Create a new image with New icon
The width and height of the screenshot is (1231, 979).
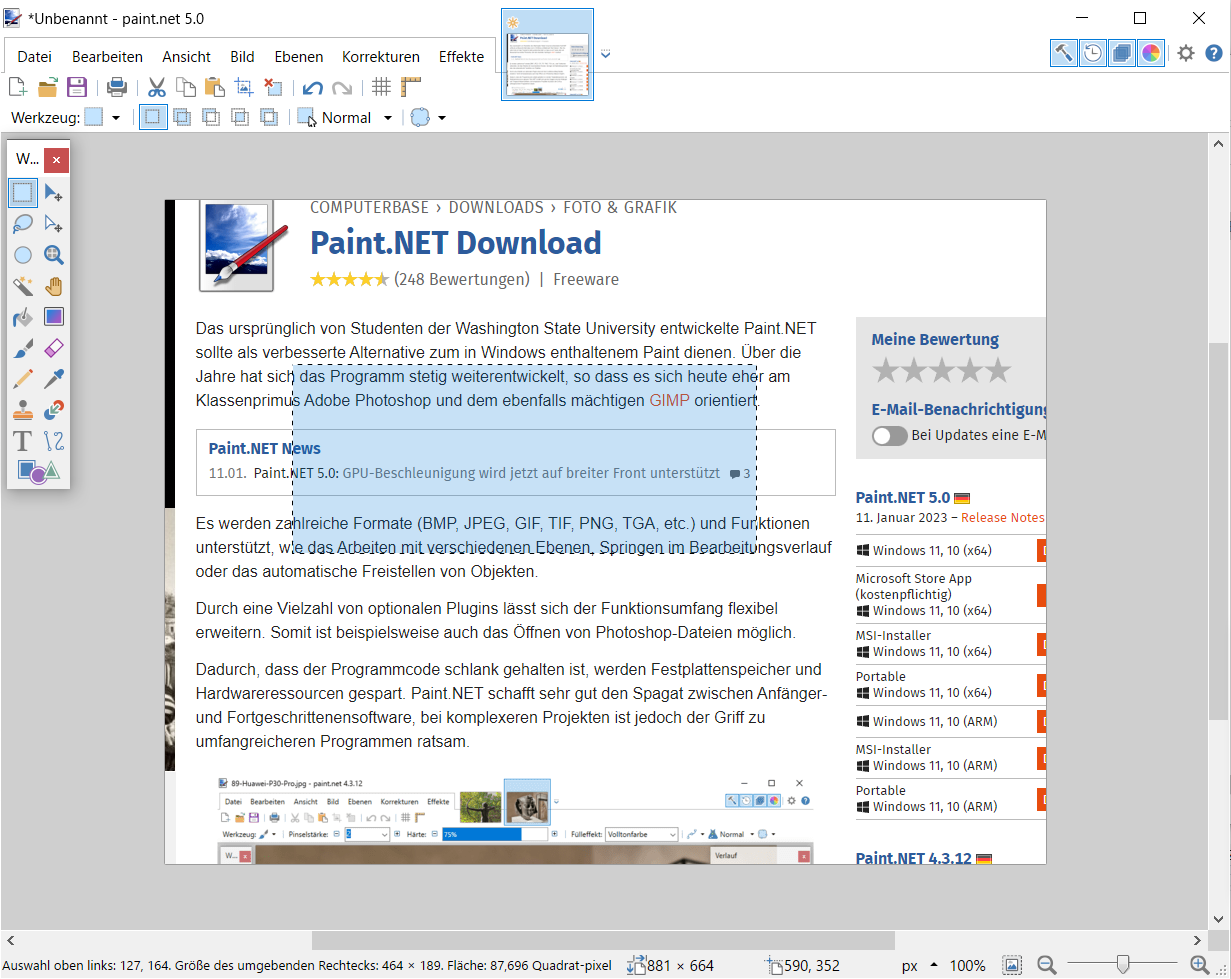pos(18,87)
